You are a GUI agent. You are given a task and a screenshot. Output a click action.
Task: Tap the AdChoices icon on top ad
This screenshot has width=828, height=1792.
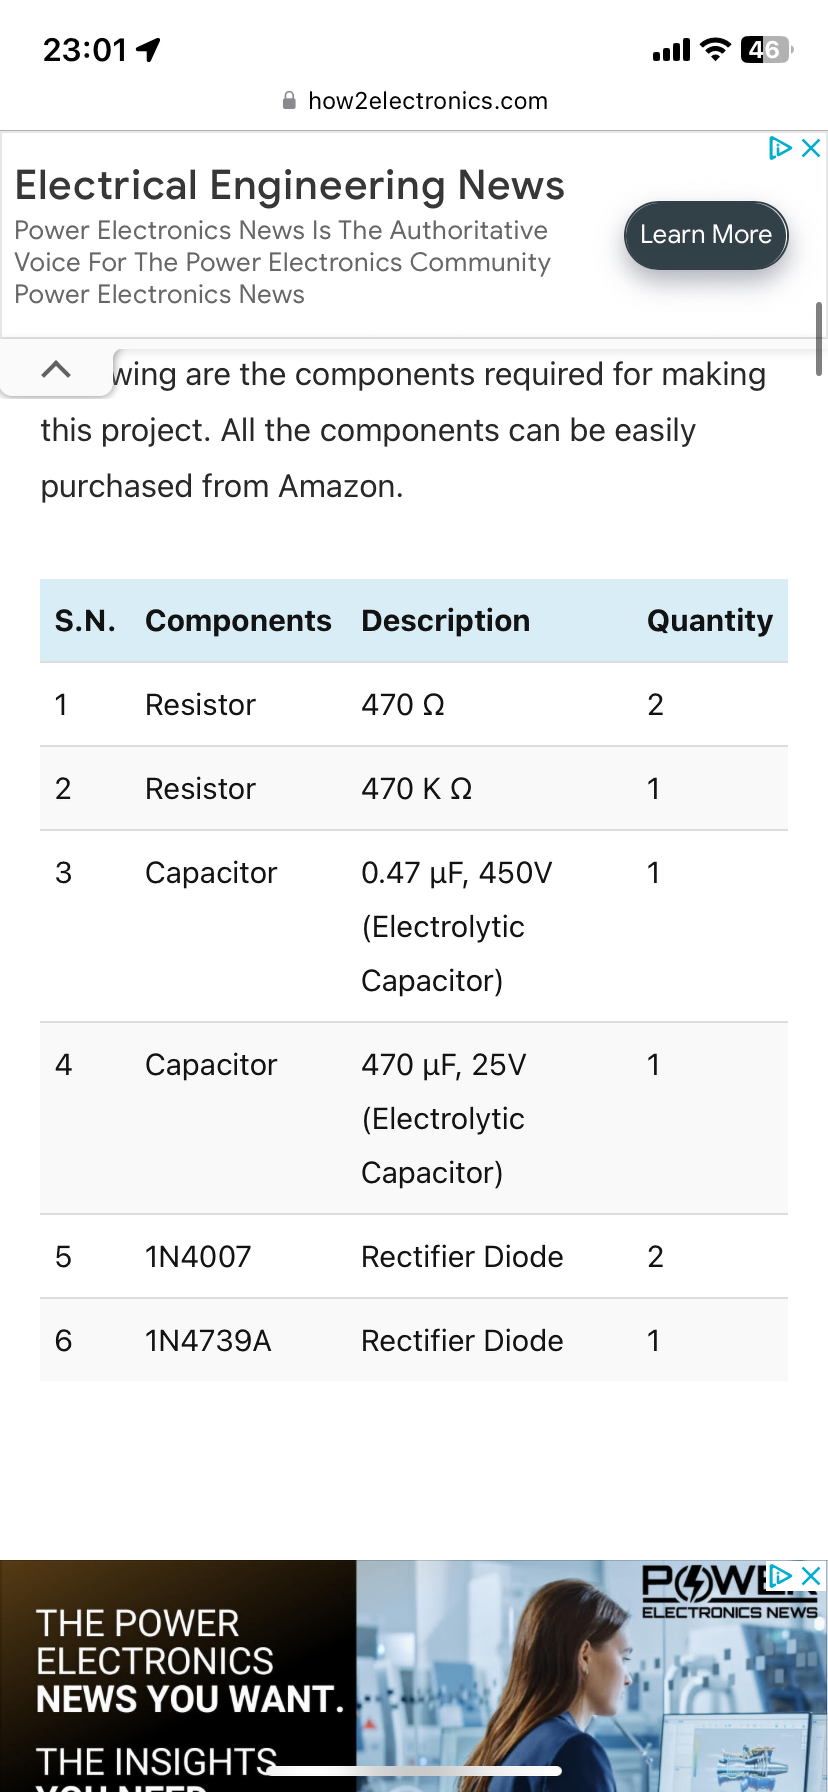click(780, 149)
